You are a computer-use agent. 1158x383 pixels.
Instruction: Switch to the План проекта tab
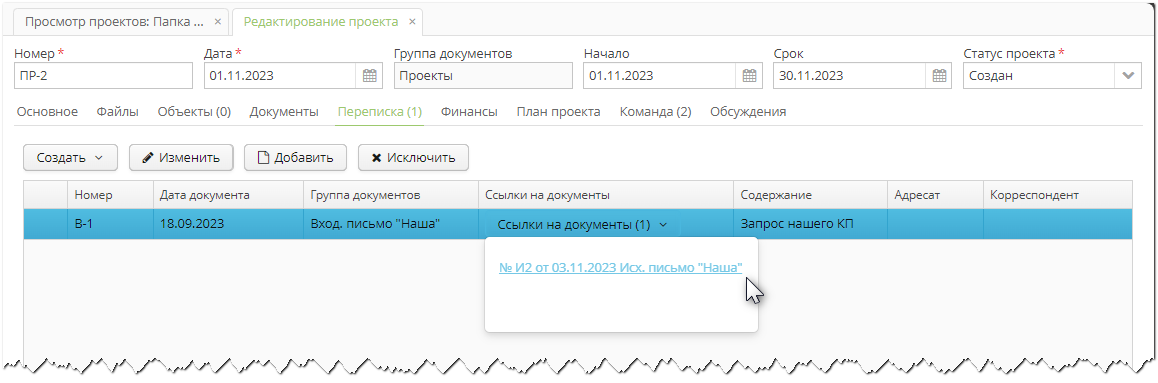point(558,112)
